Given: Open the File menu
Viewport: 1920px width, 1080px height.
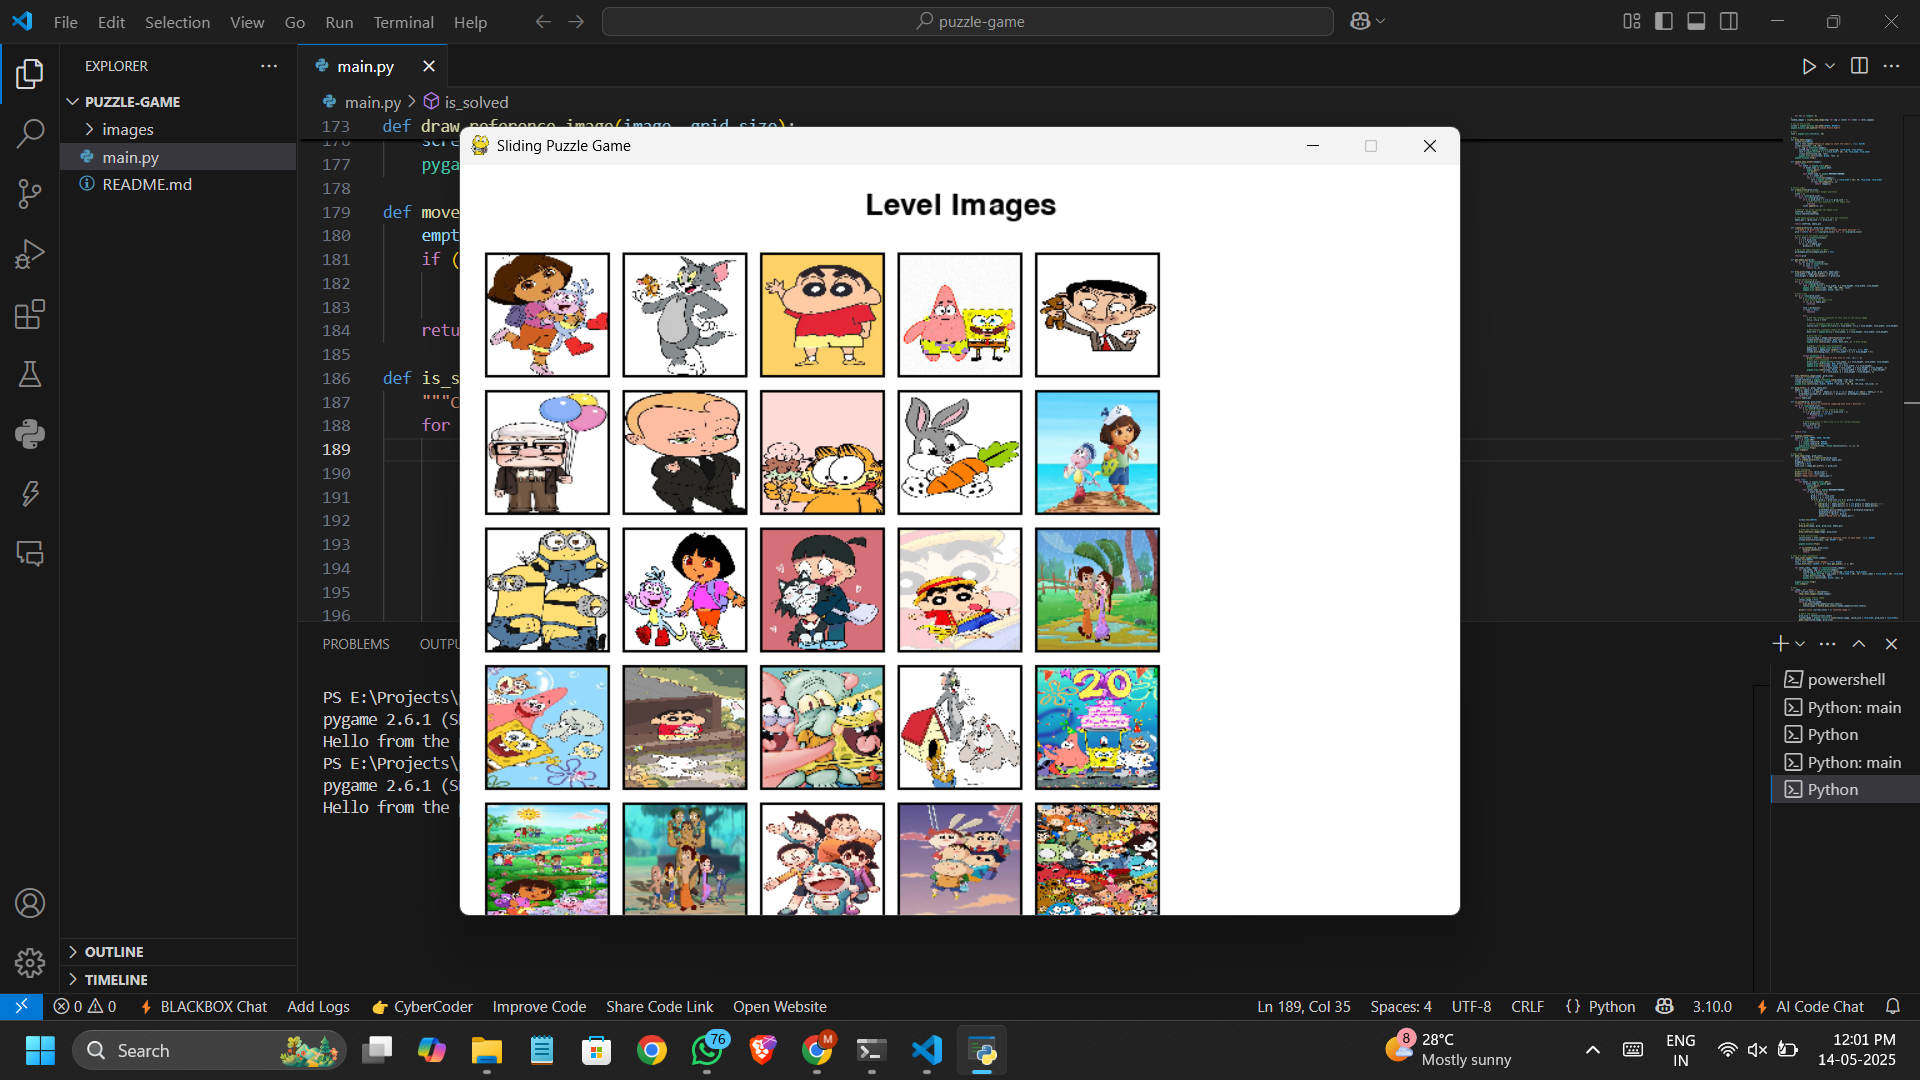Looking at the screenshot, I should pos(66,22).
